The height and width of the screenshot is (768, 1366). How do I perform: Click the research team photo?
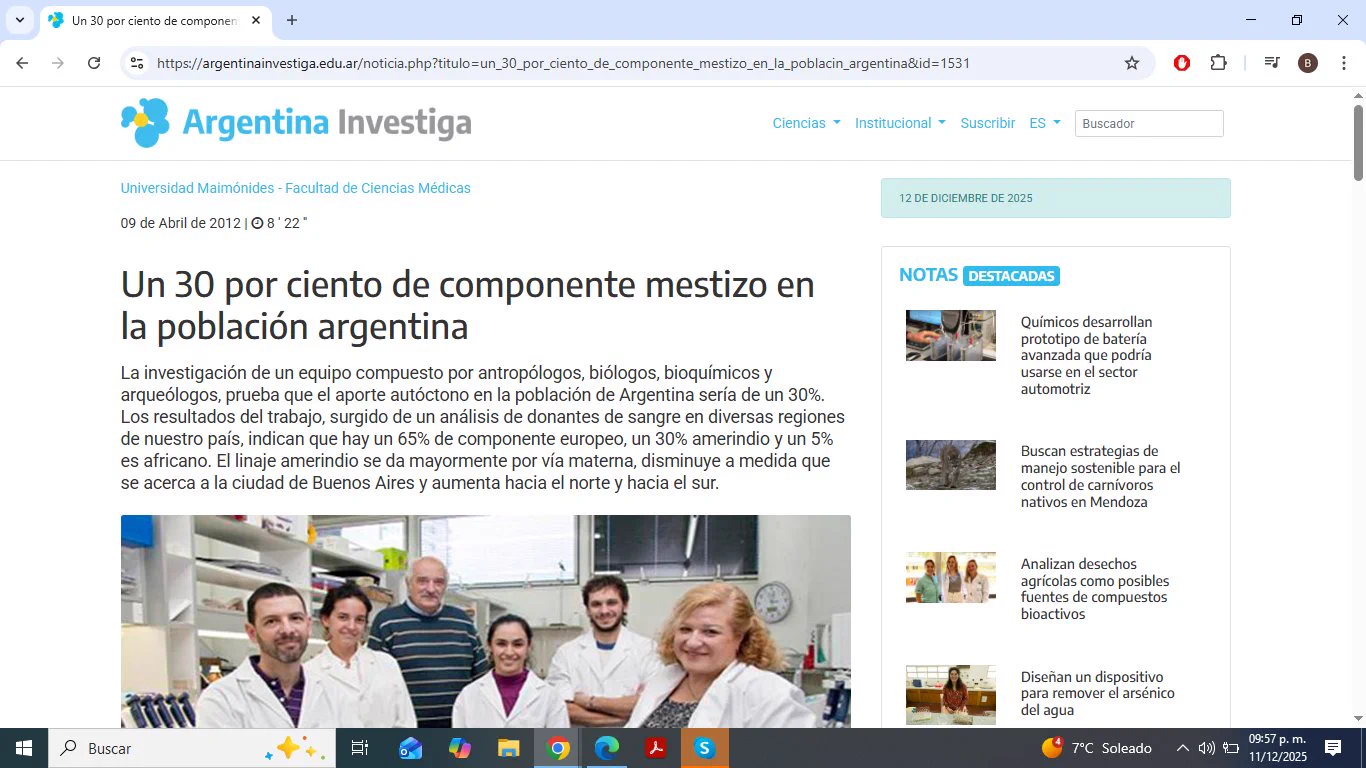tap(486, 621)
